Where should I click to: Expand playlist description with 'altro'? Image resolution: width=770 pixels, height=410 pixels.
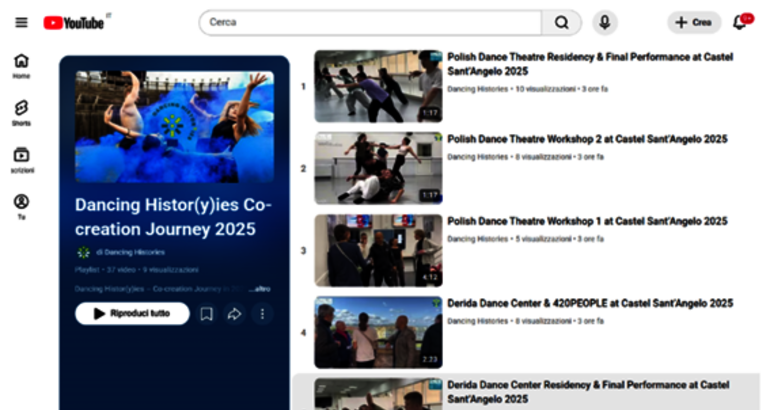[x=260, y=289]
